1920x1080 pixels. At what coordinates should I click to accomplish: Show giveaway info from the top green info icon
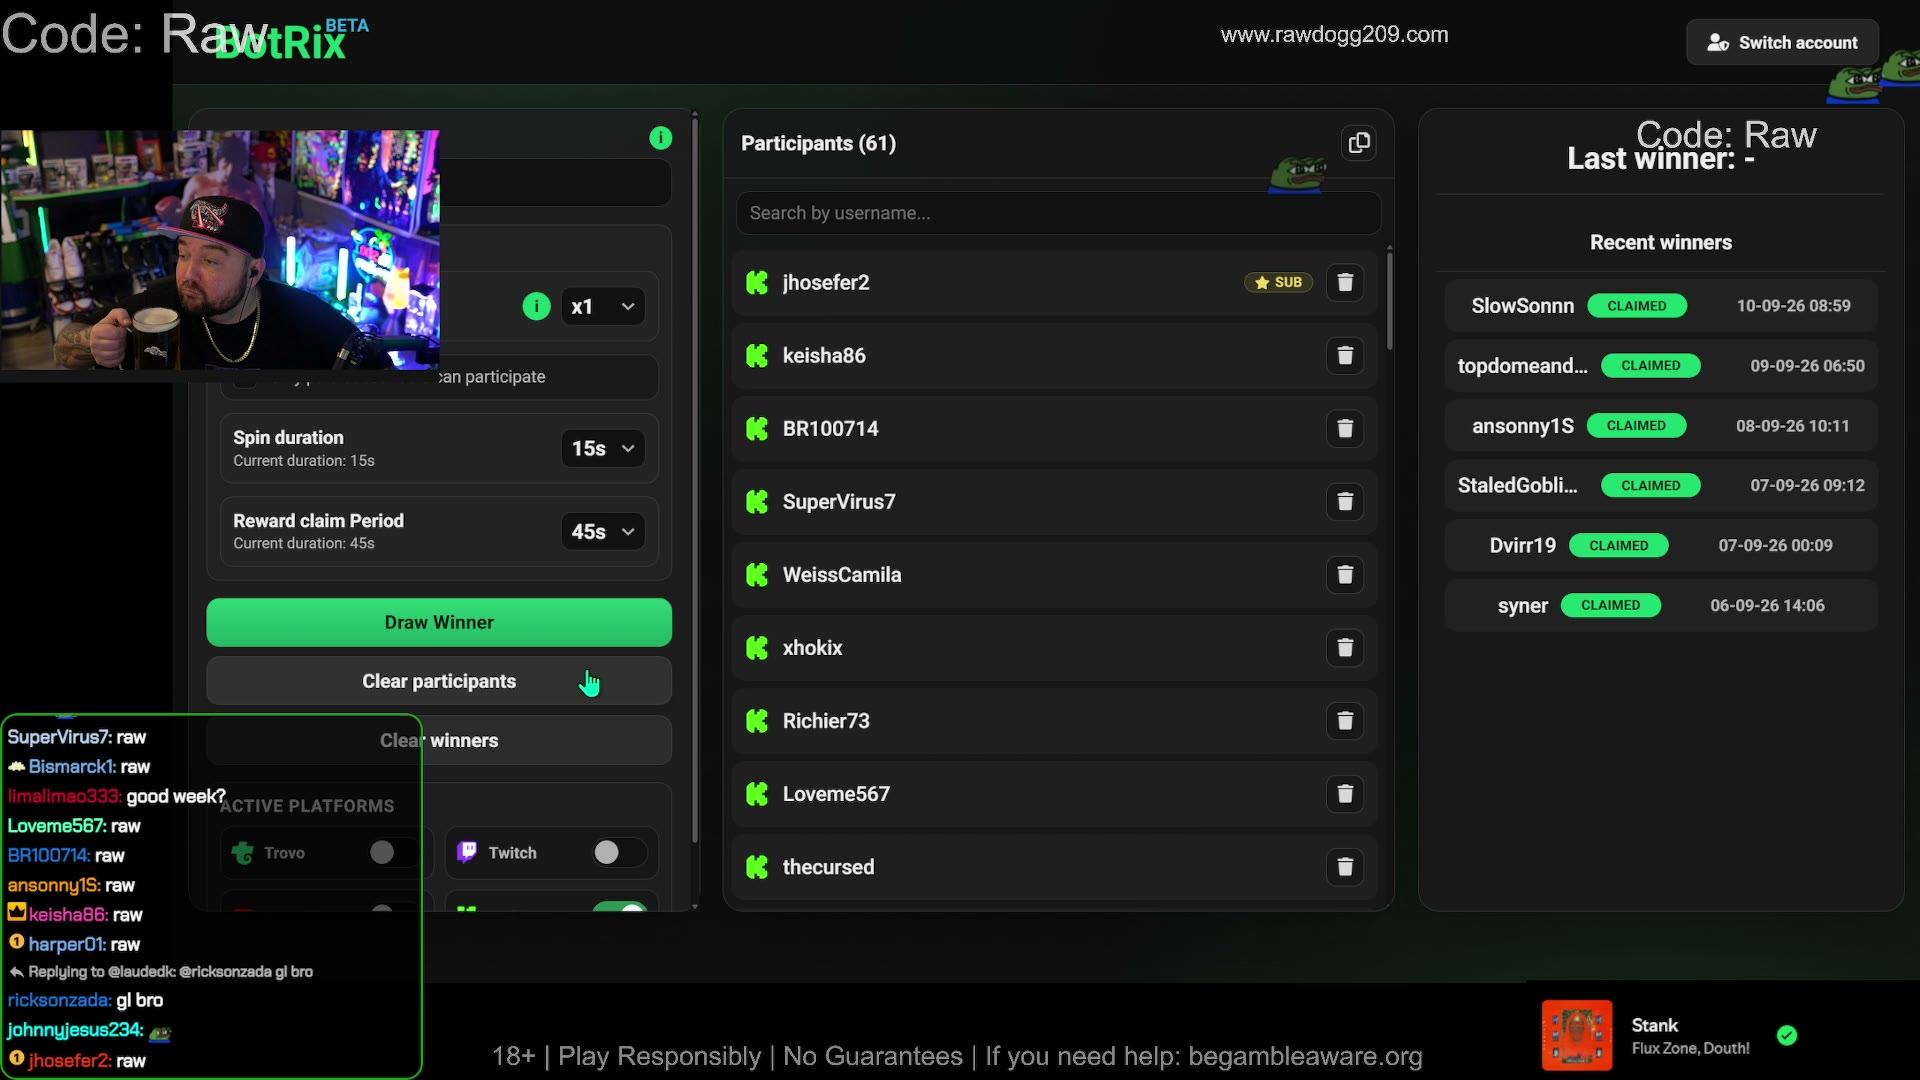click(661, 138)
